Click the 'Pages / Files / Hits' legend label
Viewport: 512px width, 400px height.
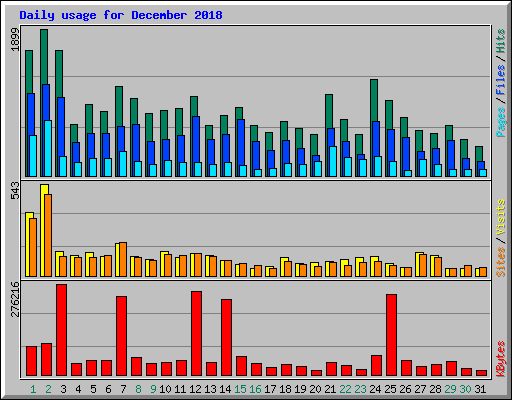(500, 83)
